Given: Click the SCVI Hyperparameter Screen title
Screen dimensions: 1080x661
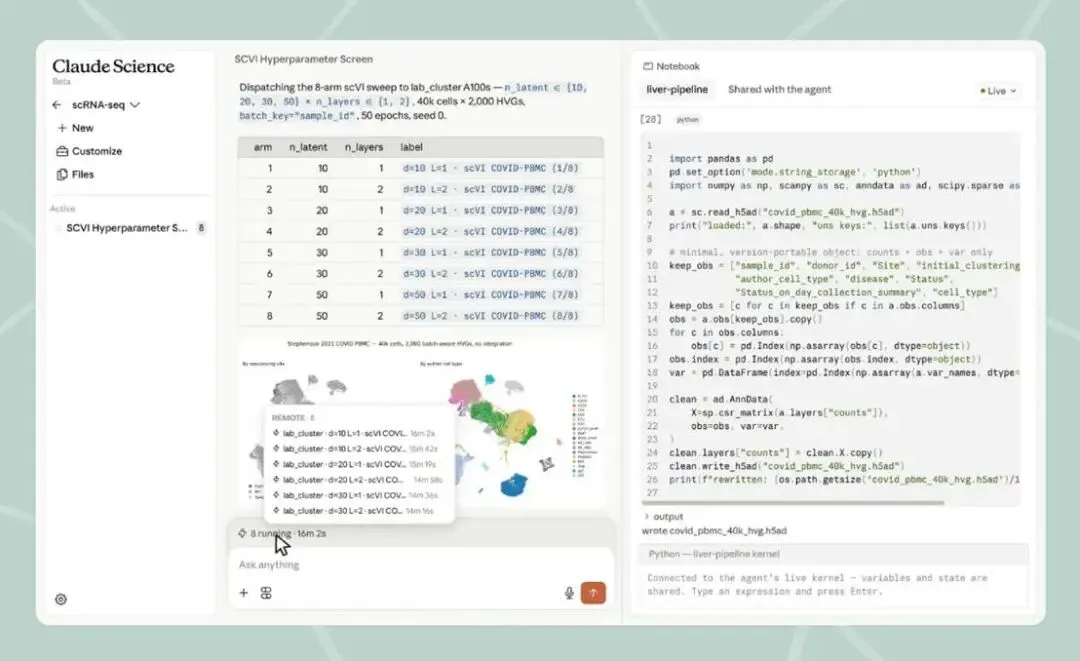Looking at the screenshot, I should (x=304, y=59).
